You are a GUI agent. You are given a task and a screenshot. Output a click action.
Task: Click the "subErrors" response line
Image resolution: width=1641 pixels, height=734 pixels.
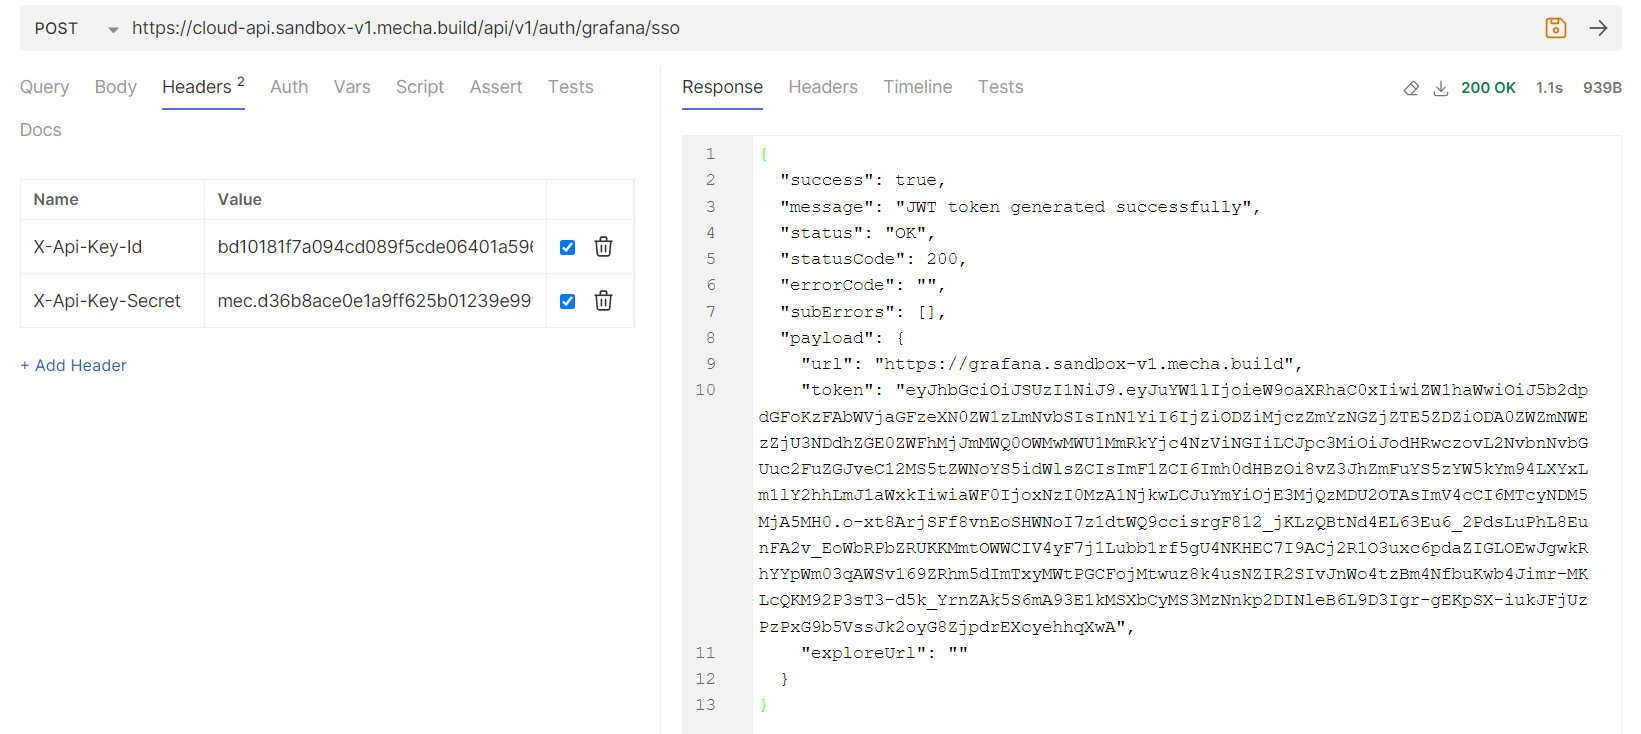862,312
